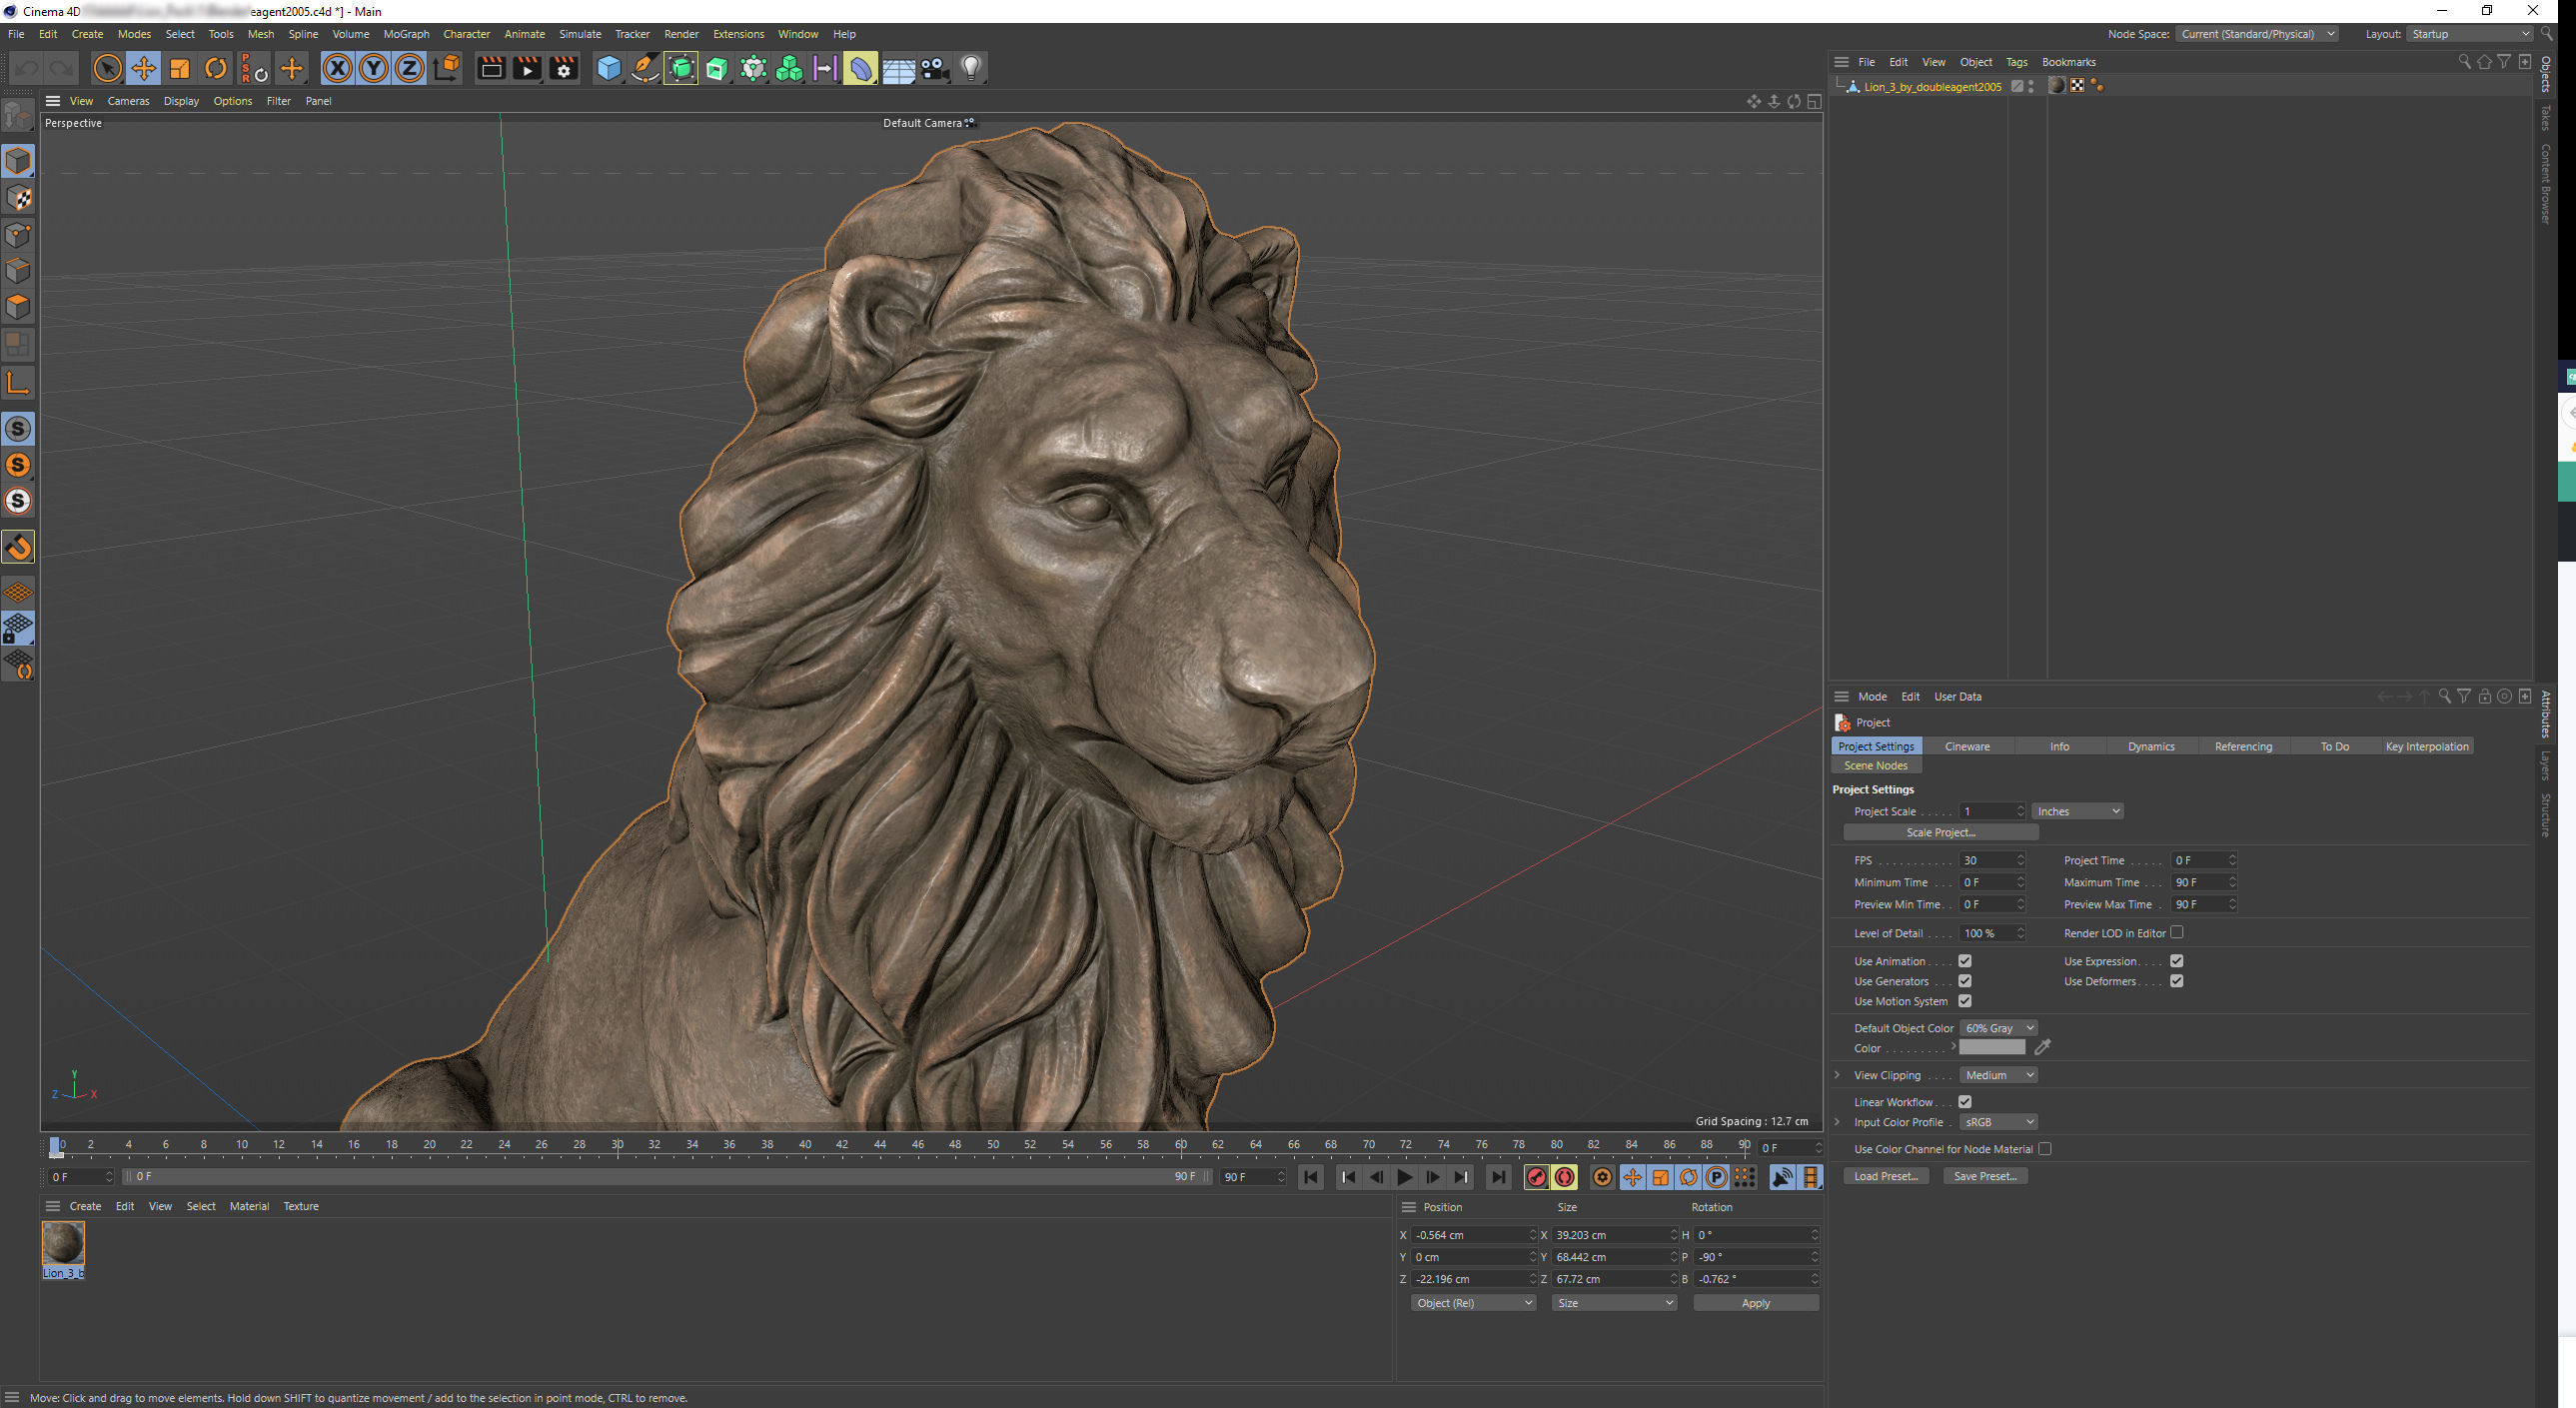Screen dimensions: 2576x1408
Task: Expand the View Clipping section arrow
Action: click(1838, 1075)
